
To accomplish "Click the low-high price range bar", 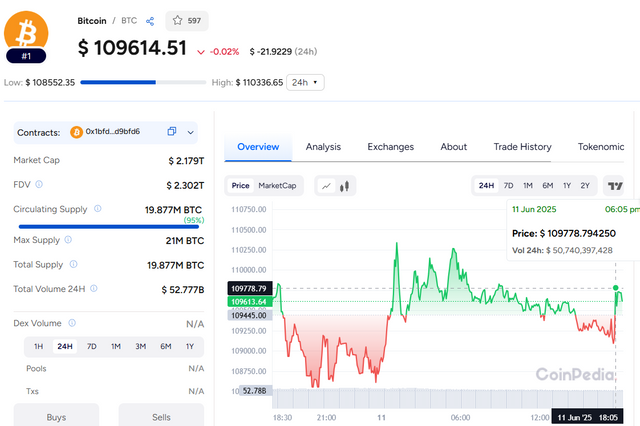I will pyautogui.click(x=143, y=82).
